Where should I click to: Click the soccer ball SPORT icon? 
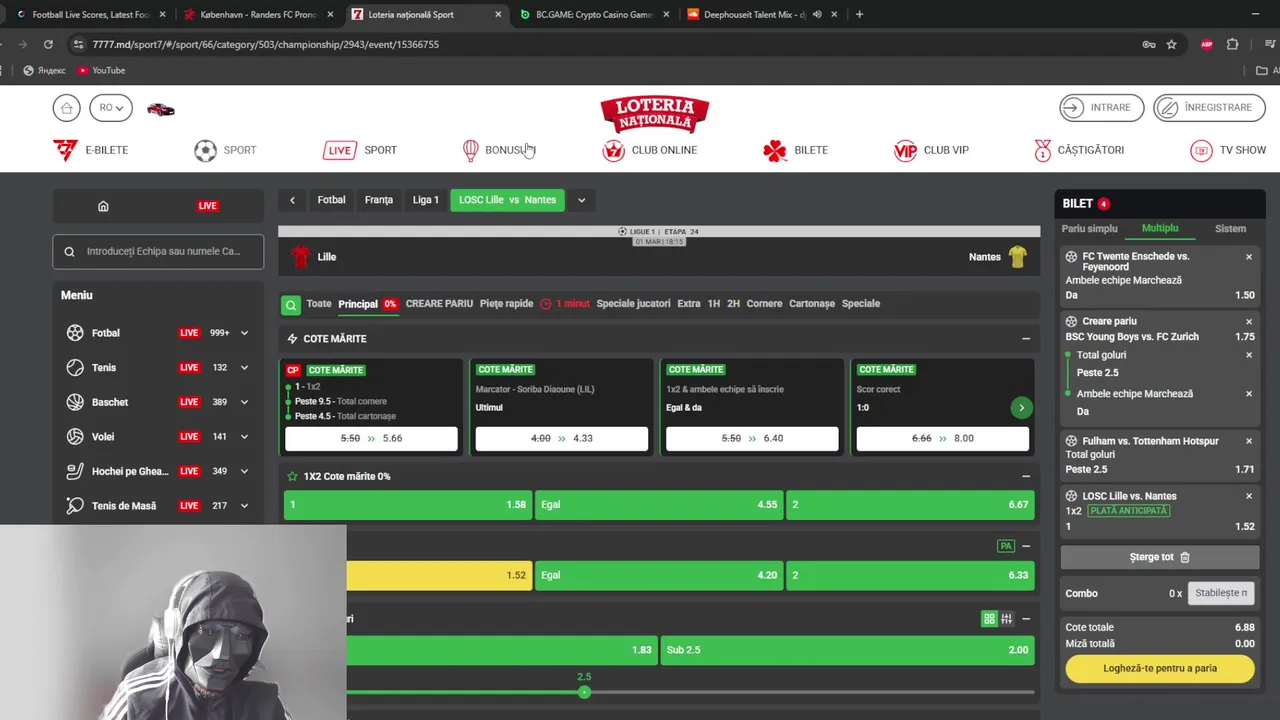[205, 150]
